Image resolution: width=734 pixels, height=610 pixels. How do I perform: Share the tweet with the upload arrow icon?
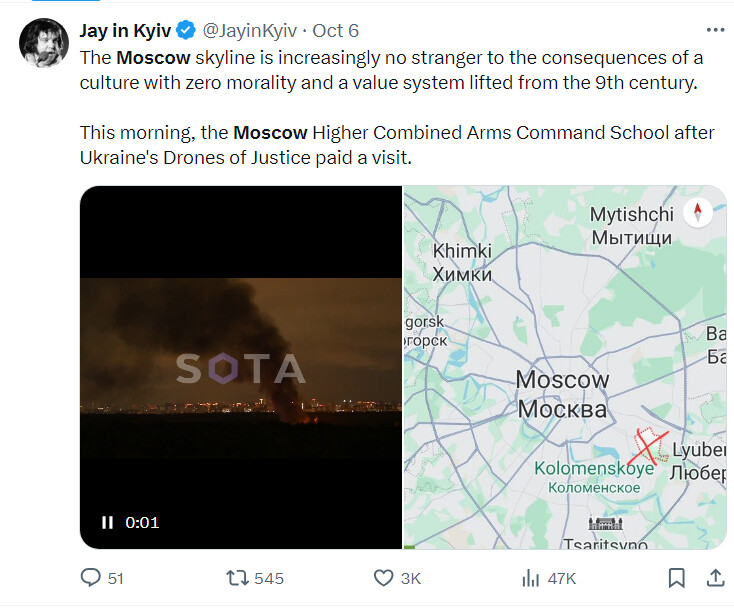(715, 577)
